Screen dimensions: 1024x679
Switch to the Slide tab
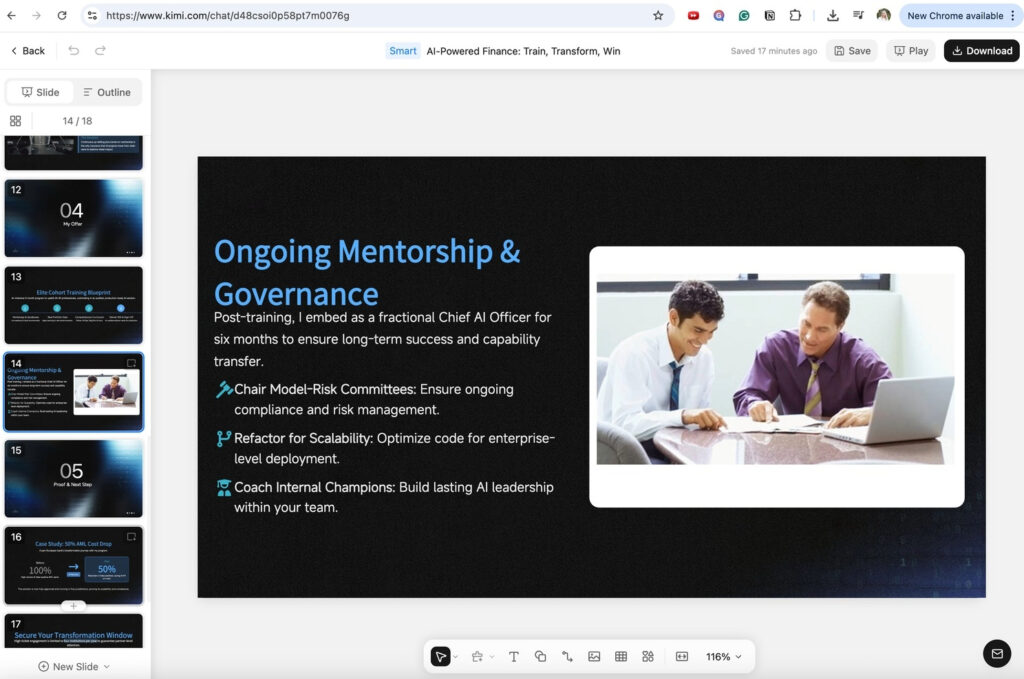40,91
